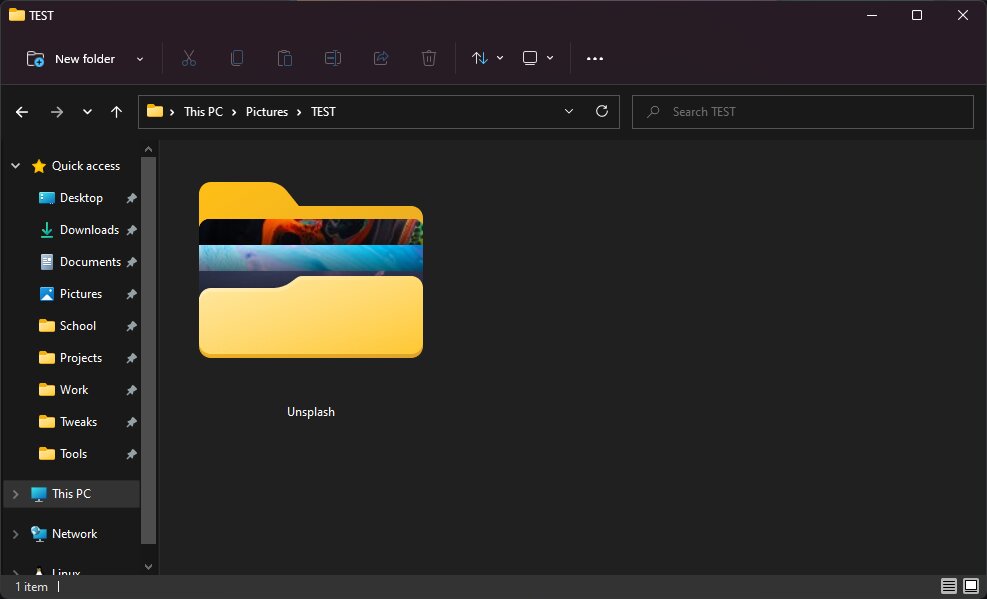987x599 pixels.
Task: Click the pin icon next to School
Action: click(132, 326)
